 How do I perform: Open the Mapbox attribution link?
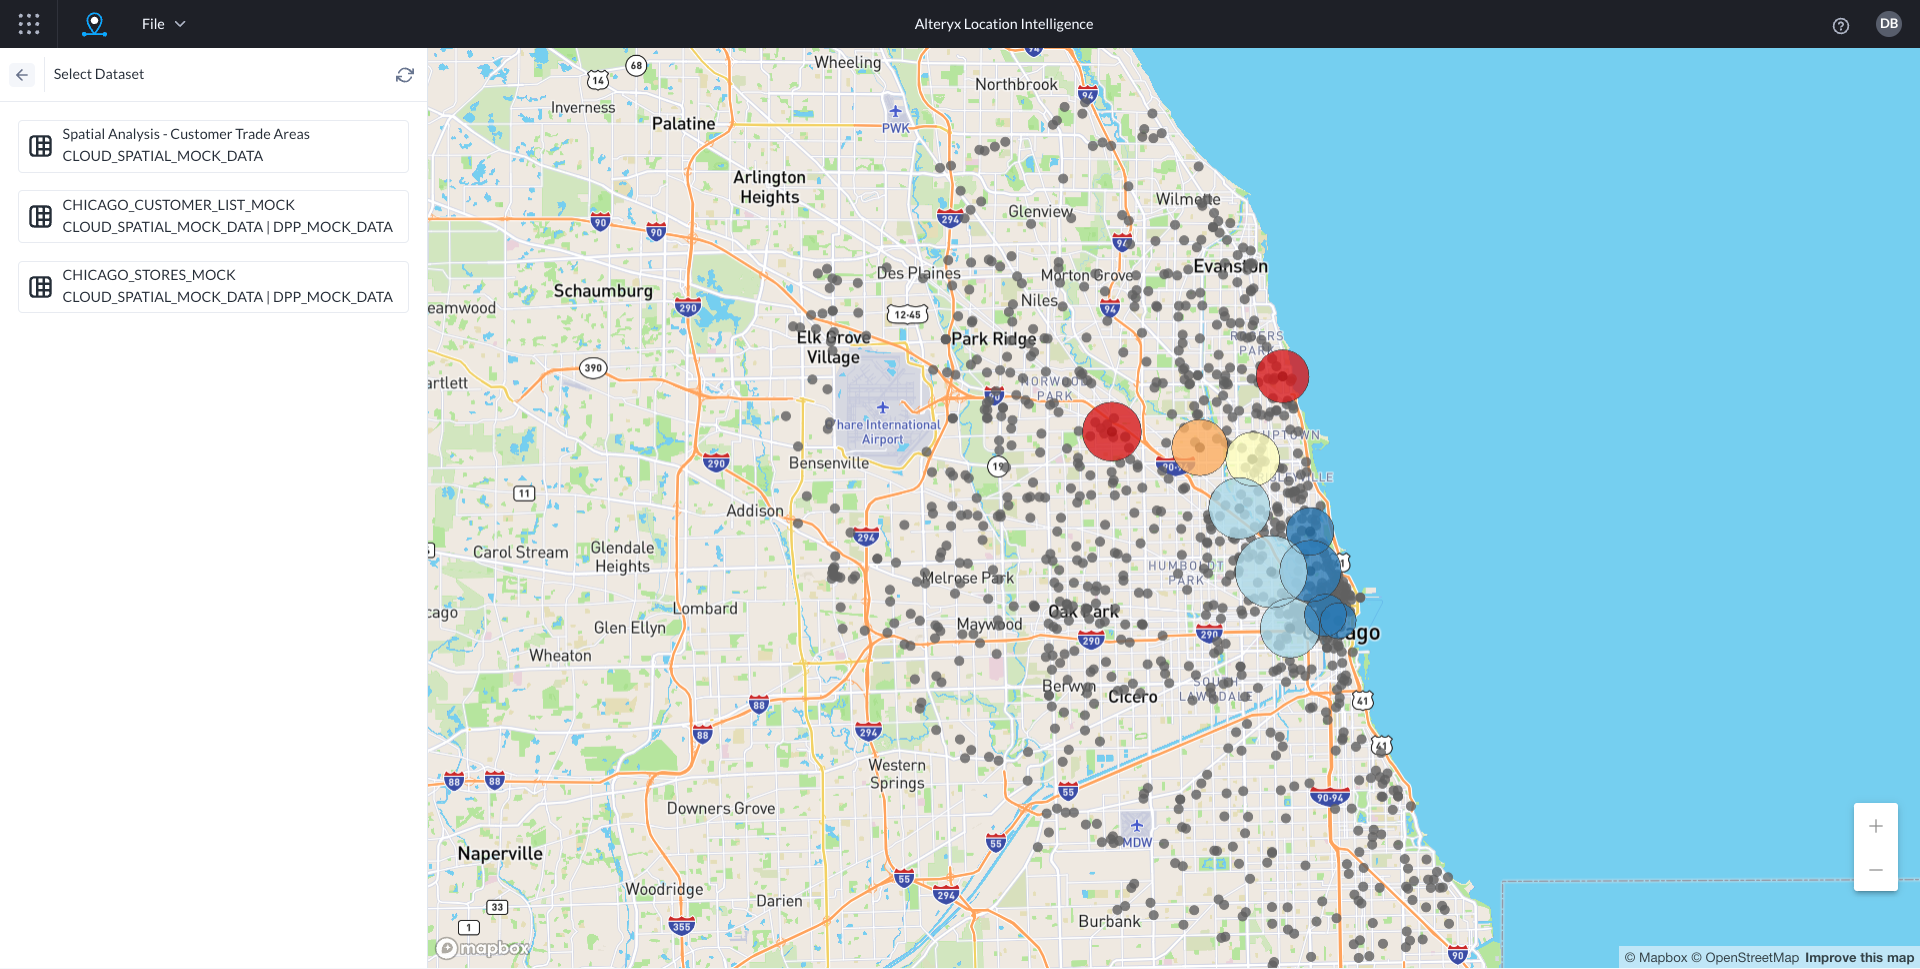pos(1655,958)
